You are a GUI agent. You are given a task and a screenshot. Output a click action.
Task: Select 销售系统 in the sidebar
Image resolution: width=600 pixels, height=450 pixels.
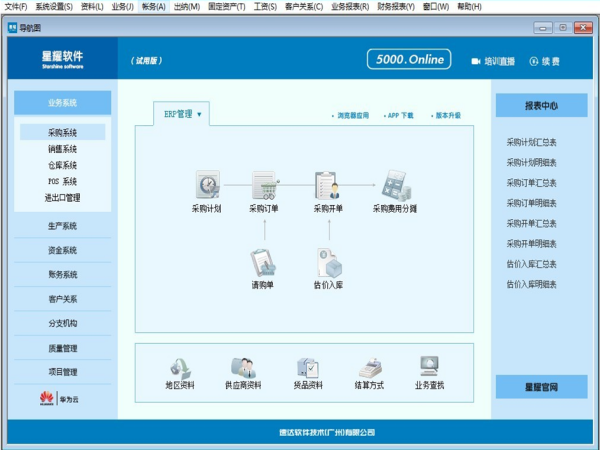[62, 149]
